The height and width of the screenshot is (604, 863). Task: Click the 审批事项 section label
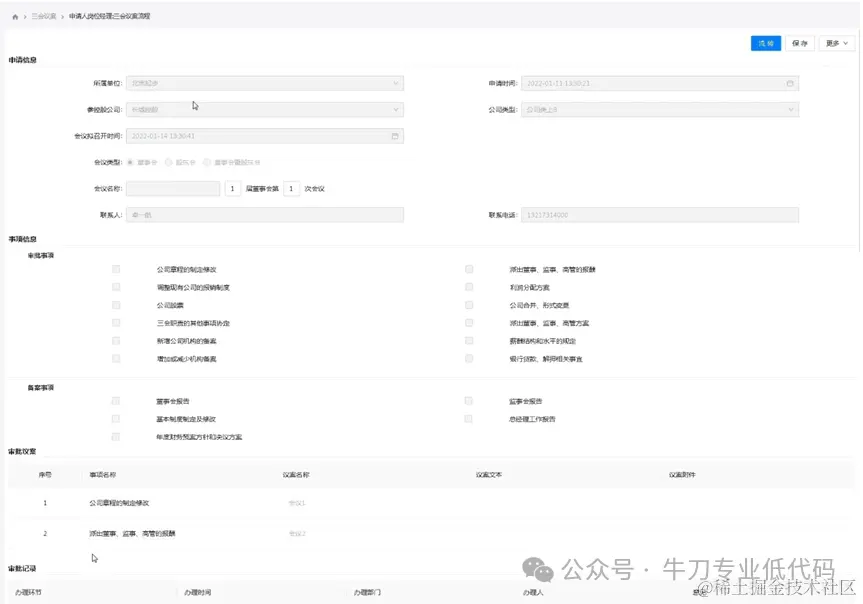pos(41,255)
